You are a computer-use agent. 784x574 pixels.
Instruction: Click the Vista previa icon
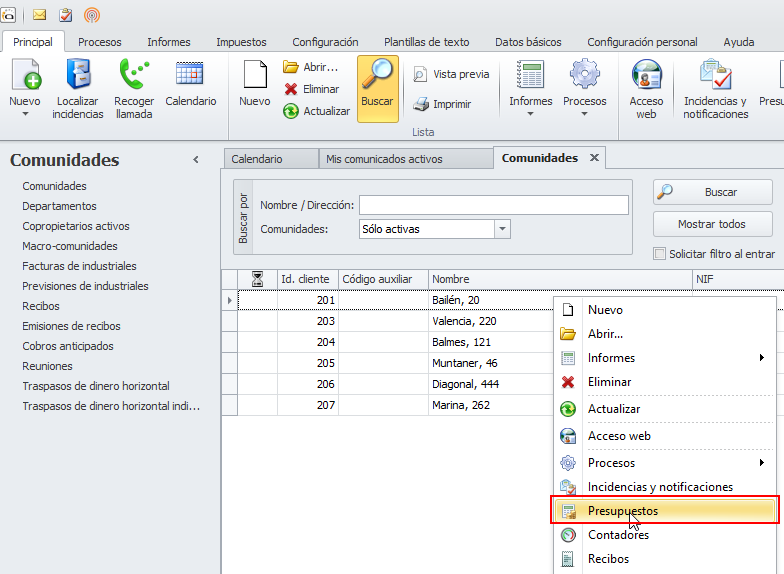[x=421, y=75]
